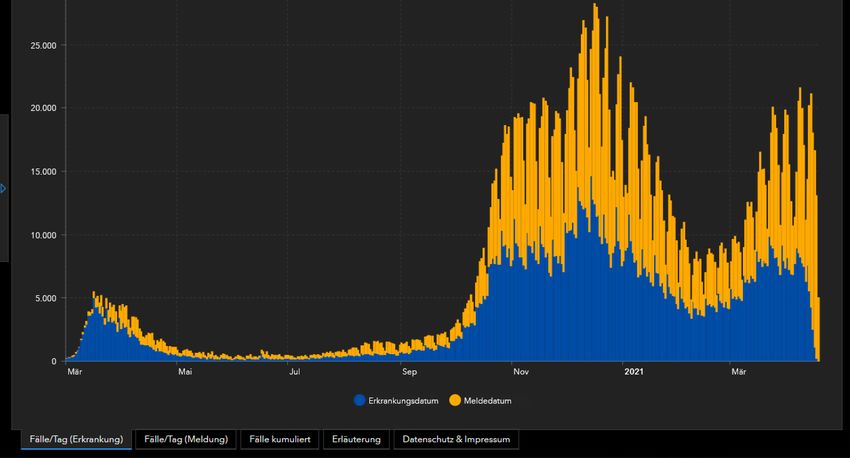850x458 pixels.
Task: Select the Jul label on the time axis
Action: (x=295, y=372)
